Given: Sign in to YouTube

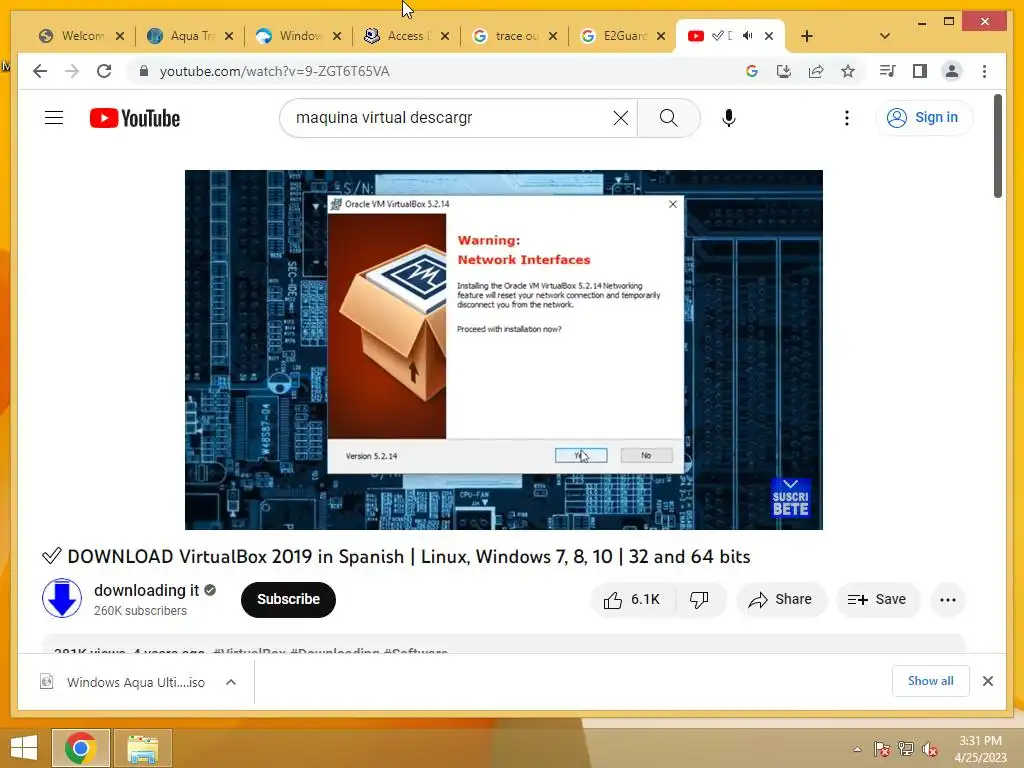Looking at the screenshot, I should [x=923, y=118].
